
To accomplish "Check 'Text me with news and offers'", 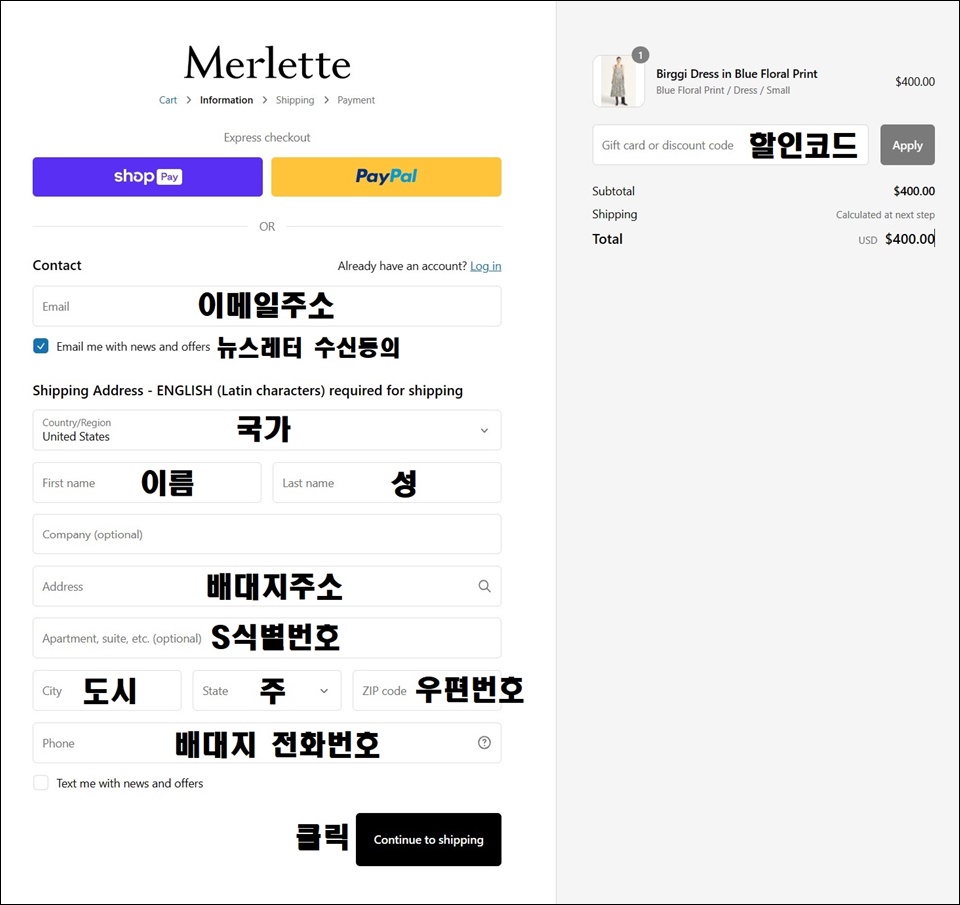I will click(41, 783).
